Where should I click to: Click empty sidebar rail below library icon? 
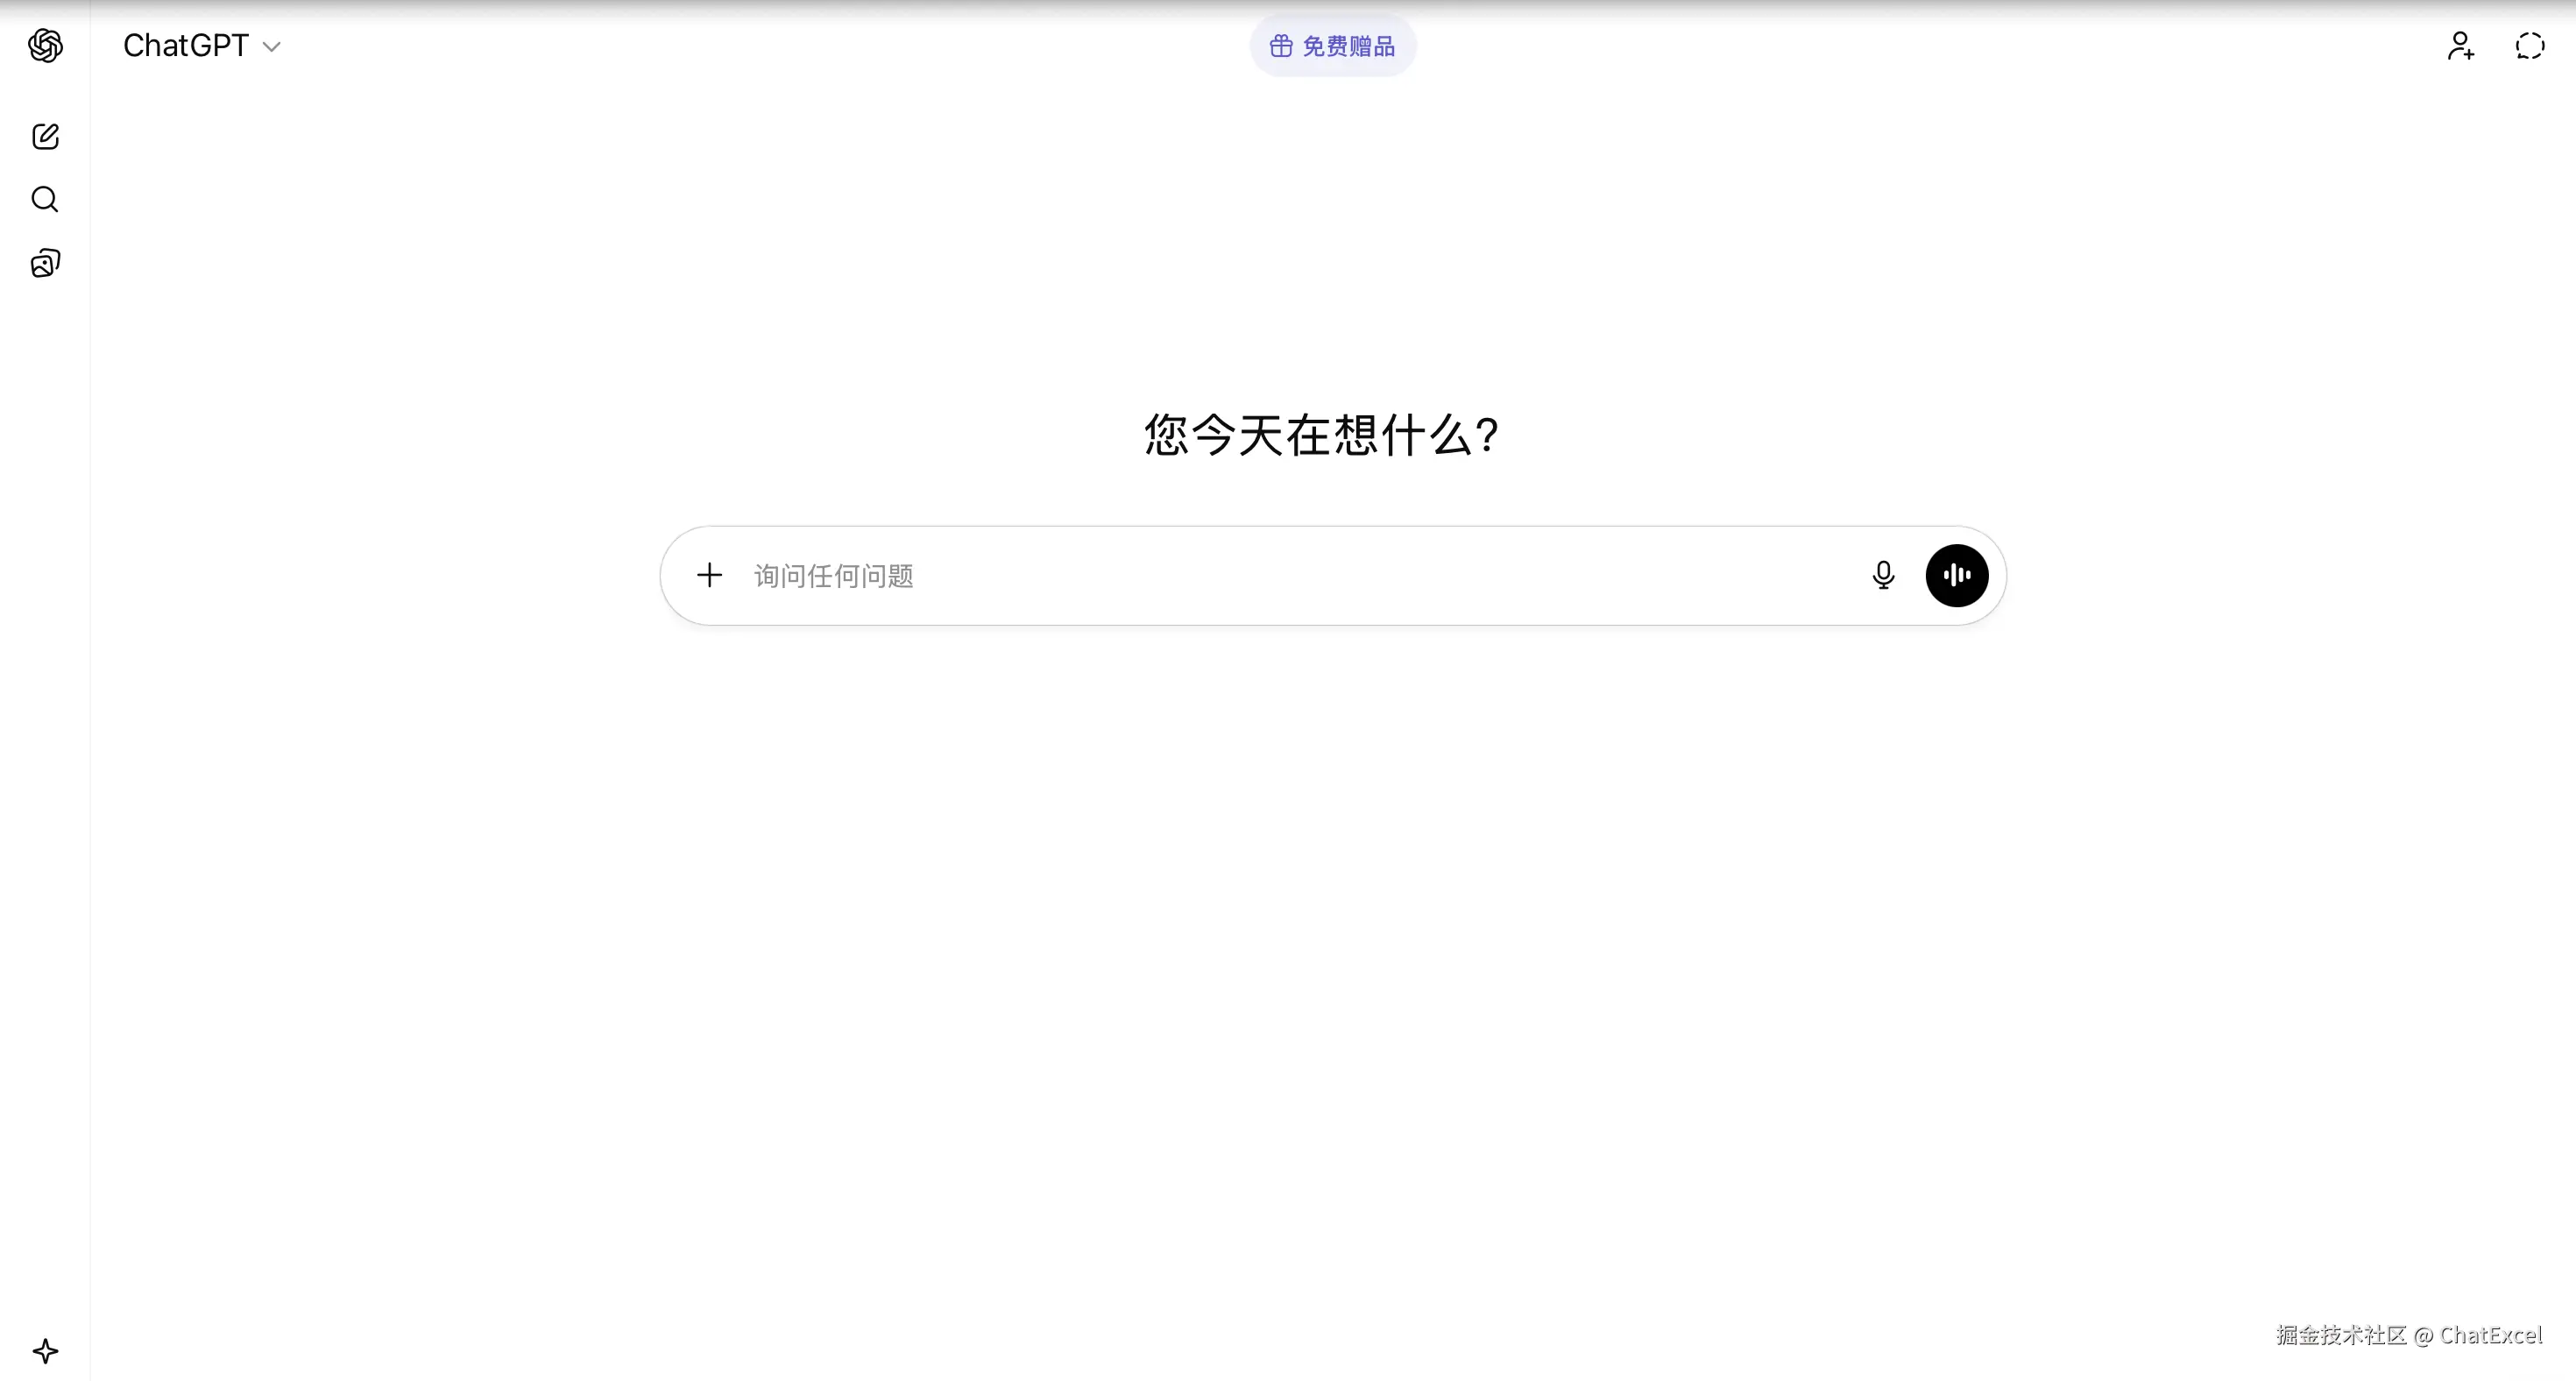45,700
